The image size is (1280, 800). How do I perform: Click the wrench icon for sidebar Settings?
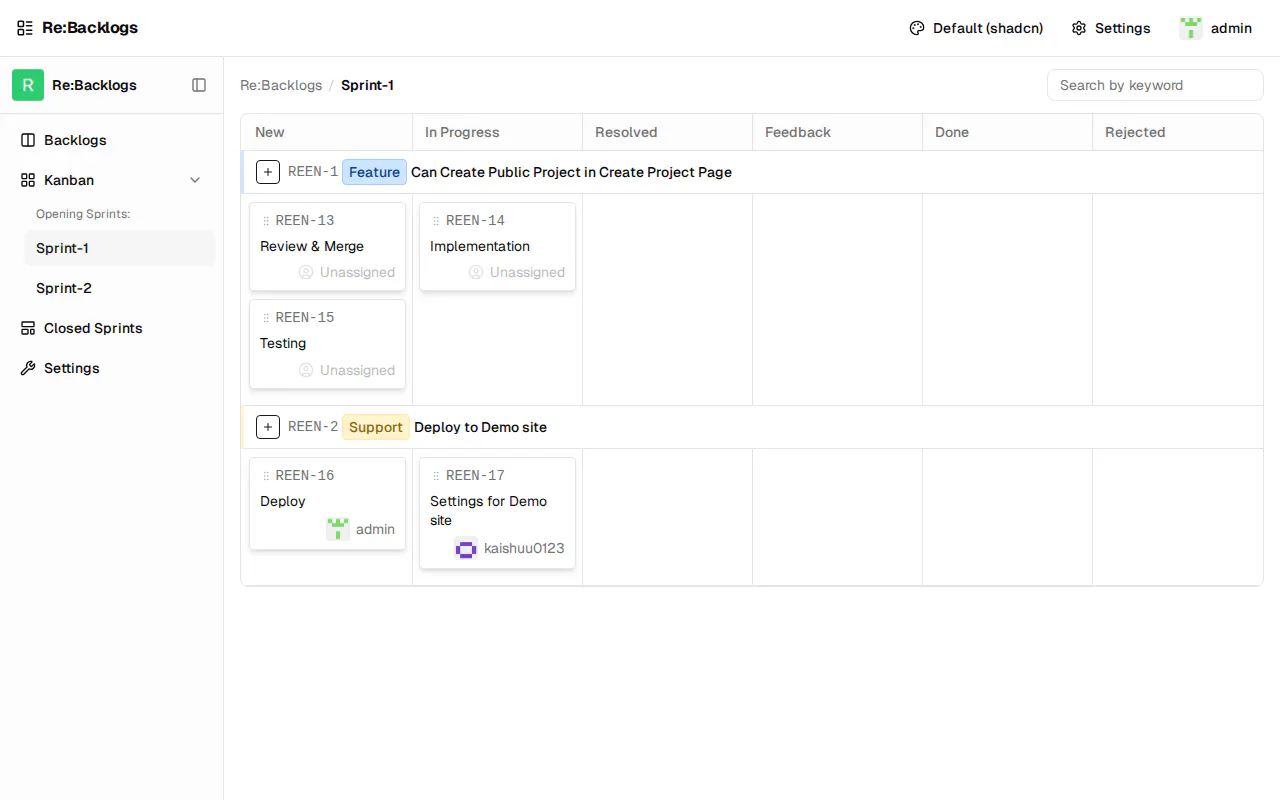[28, 368]
